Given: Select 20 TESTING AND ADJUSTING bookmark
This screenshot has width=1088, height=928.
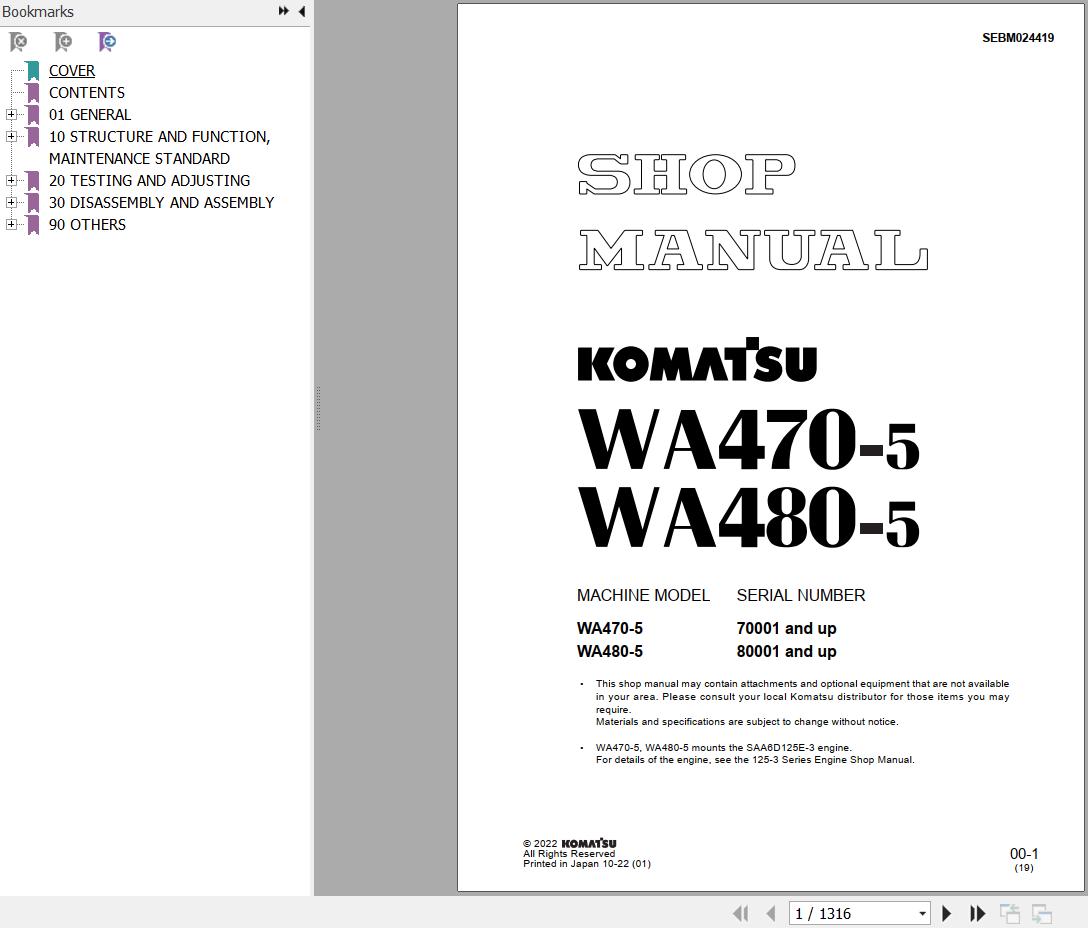Looking at the screenshot, I should (149, 180).
